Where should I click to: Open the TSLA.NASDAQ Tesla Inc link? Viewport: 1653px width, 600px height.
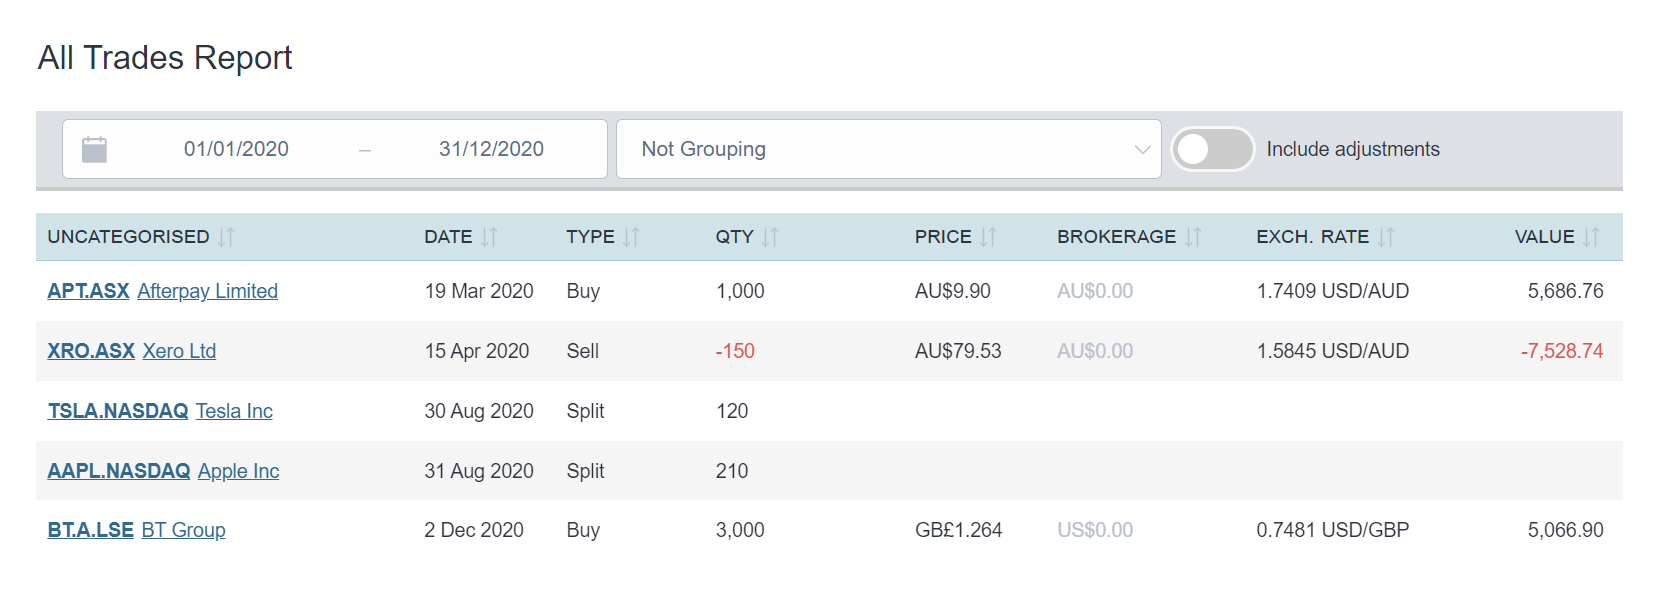pyautogui.click(x=160, y=411)
